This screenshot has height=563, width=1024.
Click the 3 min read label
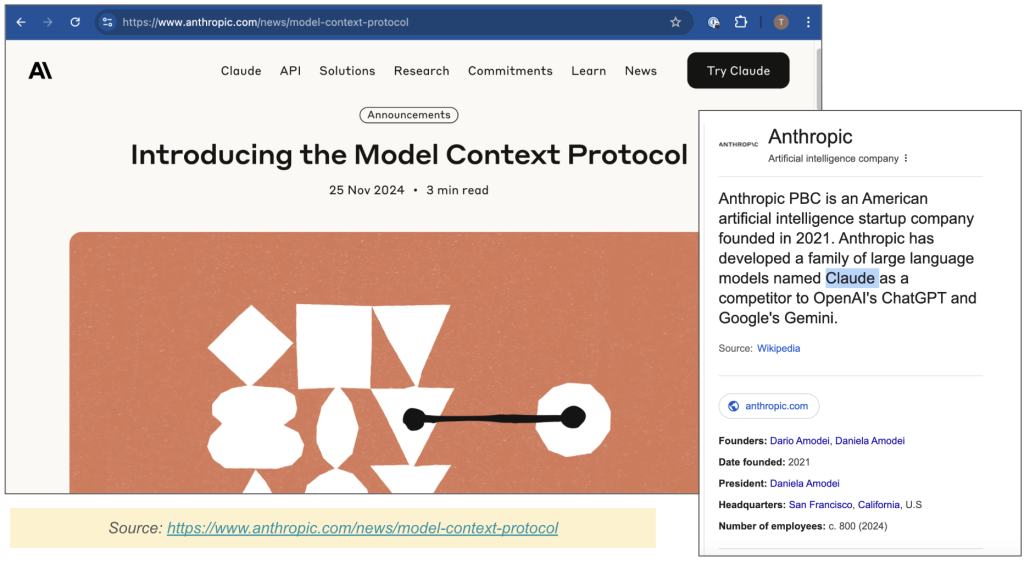[x=457, y=190]
